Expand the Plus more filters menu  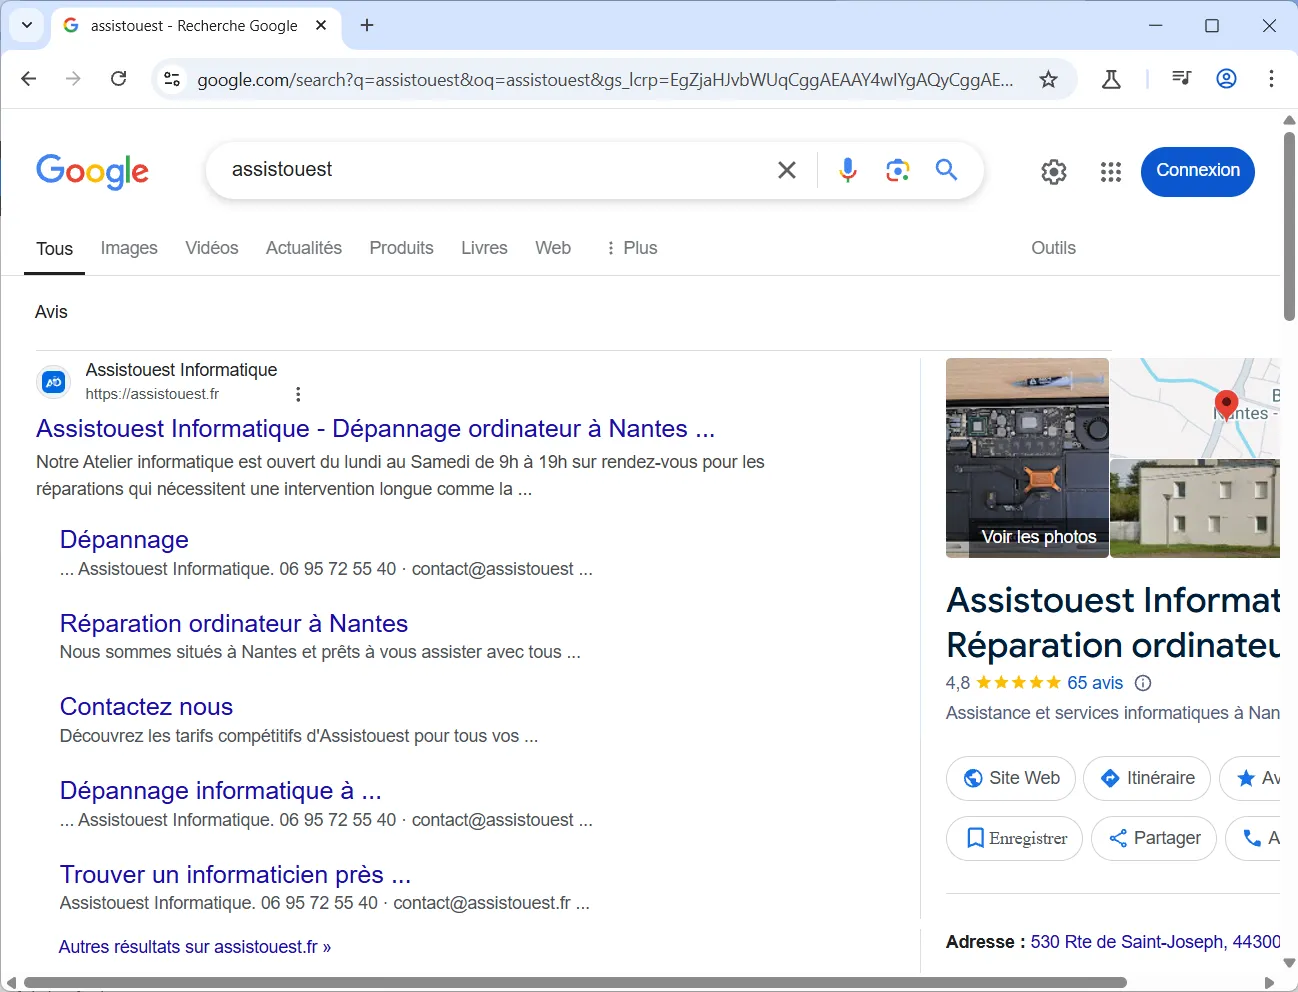pos(631,248)
